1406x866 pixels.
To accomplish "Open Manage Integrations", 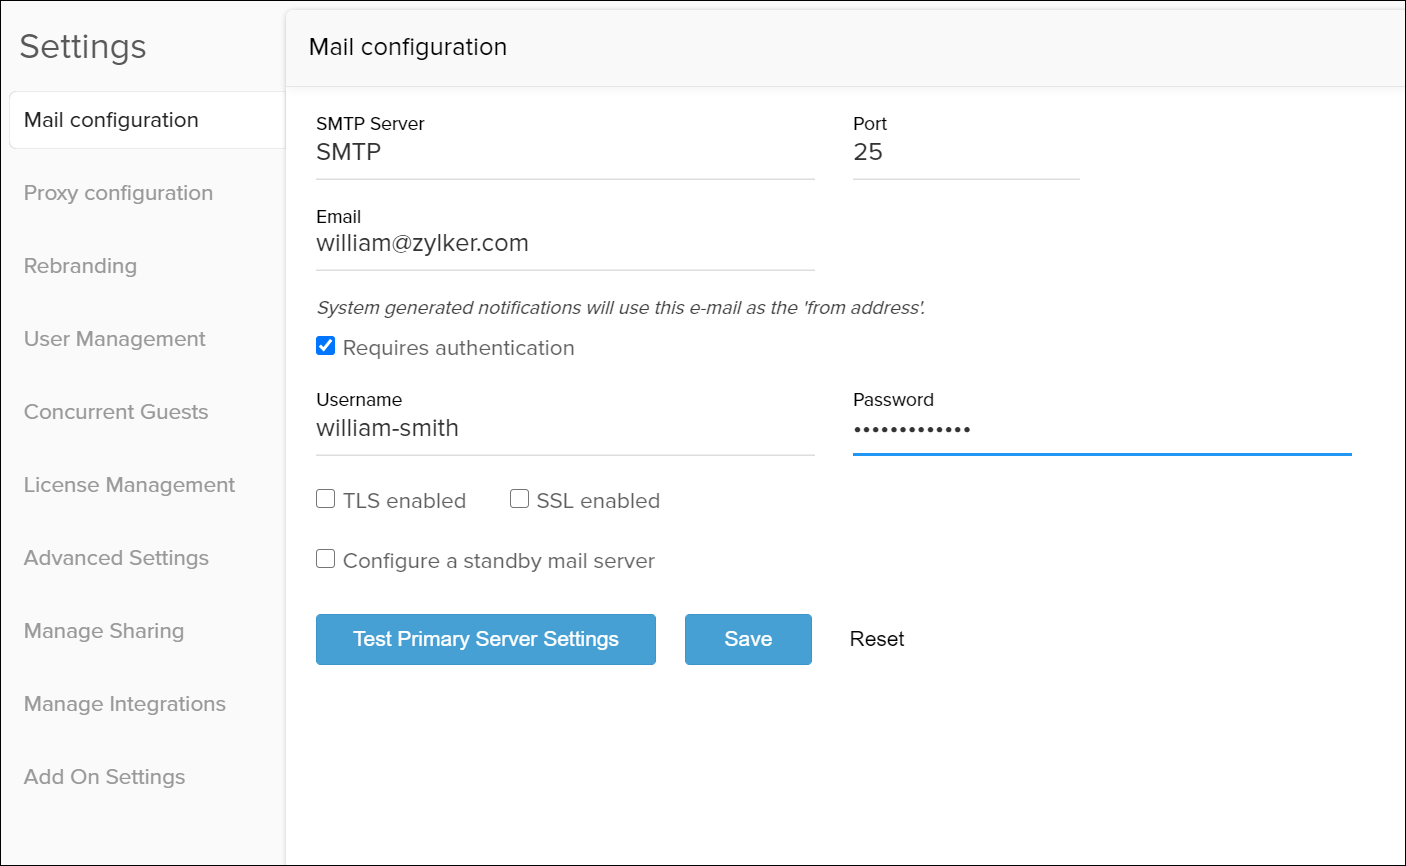I will (x=124, y=704).
